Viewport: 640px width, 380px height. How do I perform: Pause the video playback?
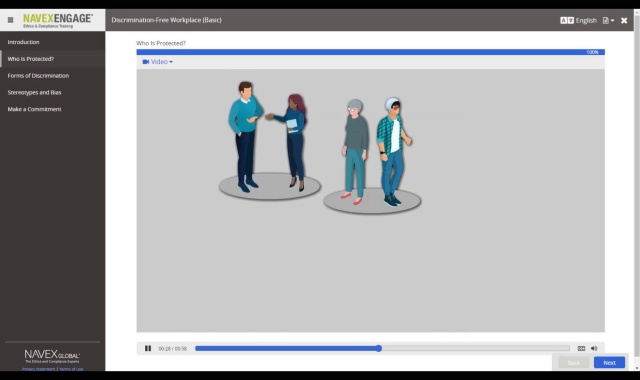click(x=148, y=348)
